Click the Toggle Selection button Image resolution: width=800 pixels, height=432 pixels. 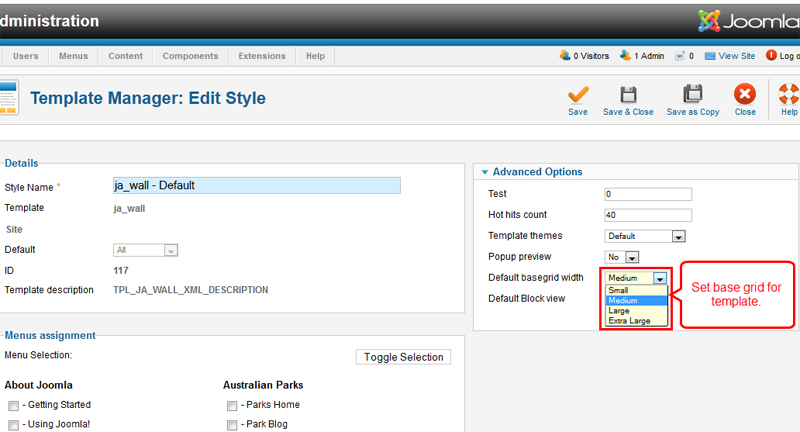pyautogui.click(x=404, y=357)
